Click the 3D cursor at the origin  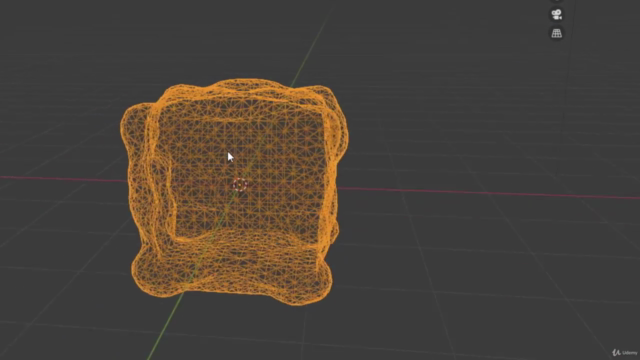click(240, 184)
